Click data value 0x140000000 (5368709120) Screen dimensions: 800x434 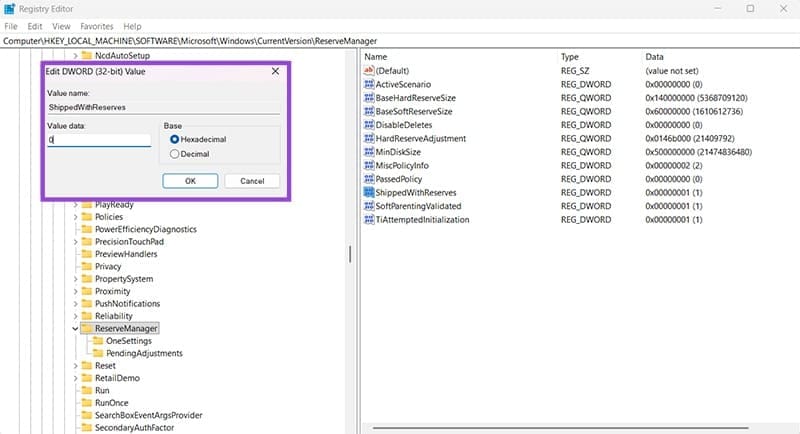(x=696, y=97)
